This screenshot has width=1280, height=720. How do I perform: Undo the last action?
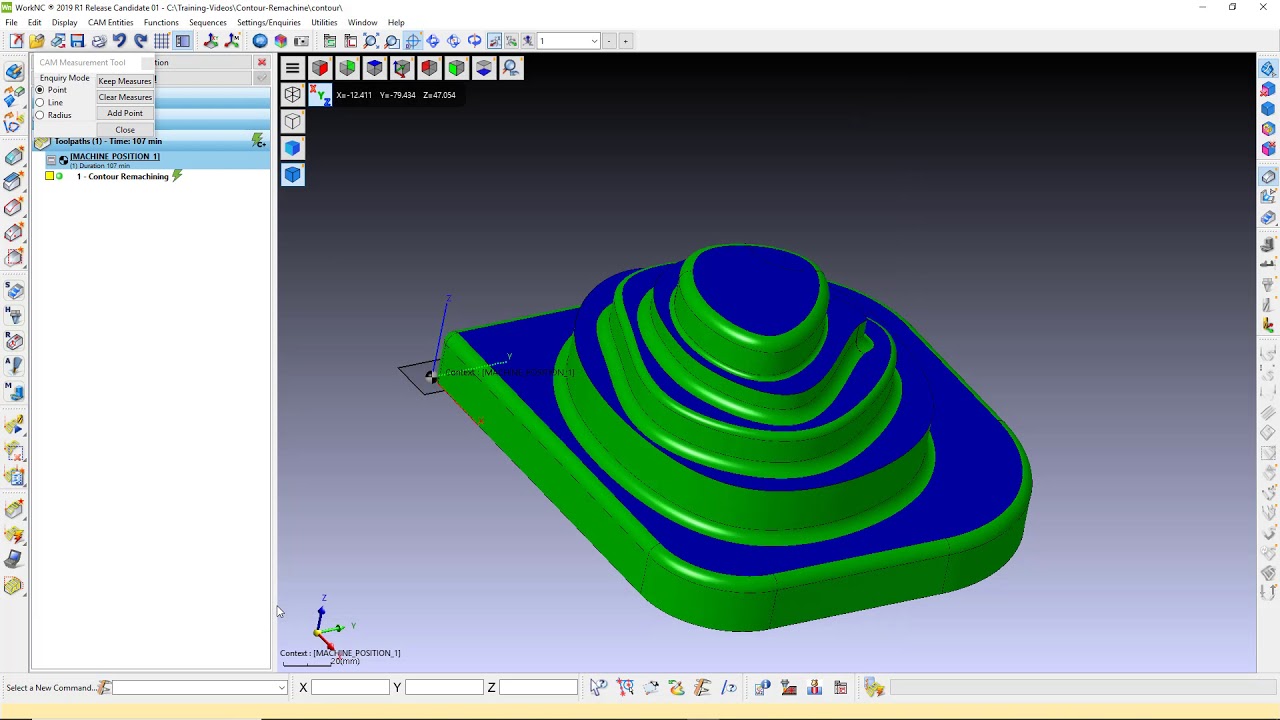coord(119,41)
